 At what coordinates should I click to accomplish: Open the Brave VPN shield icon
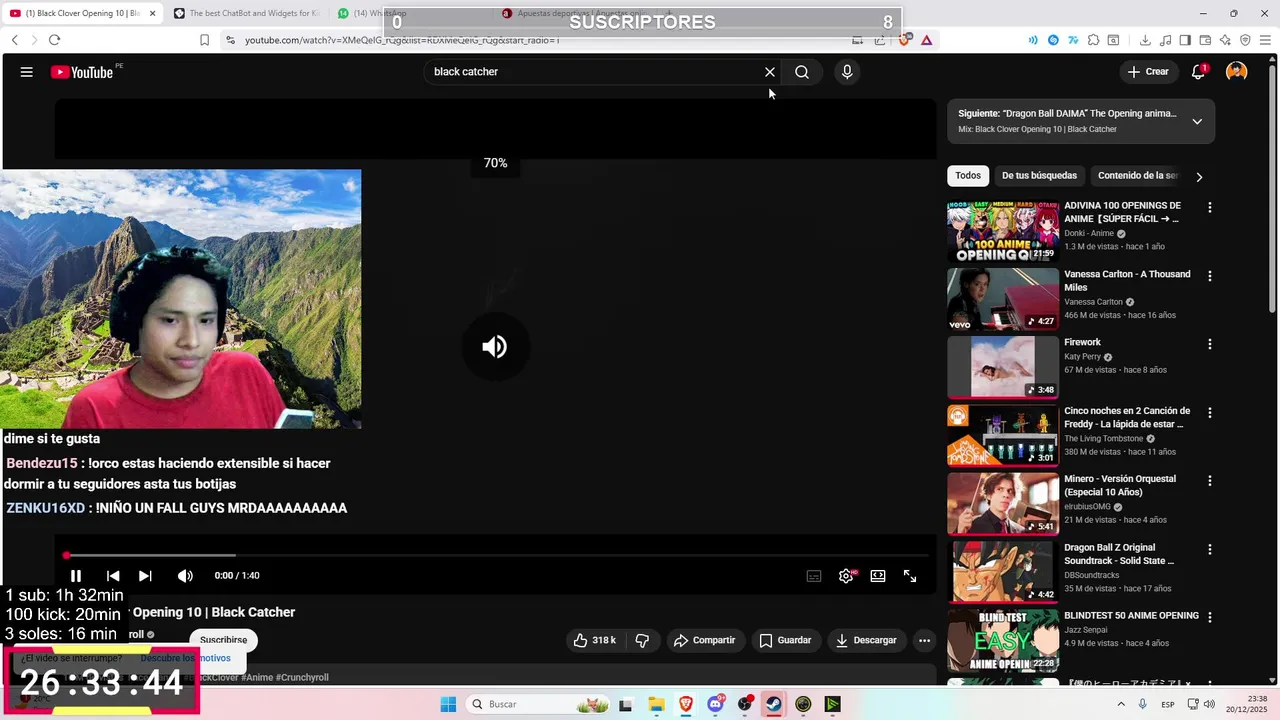point(1245,40)
